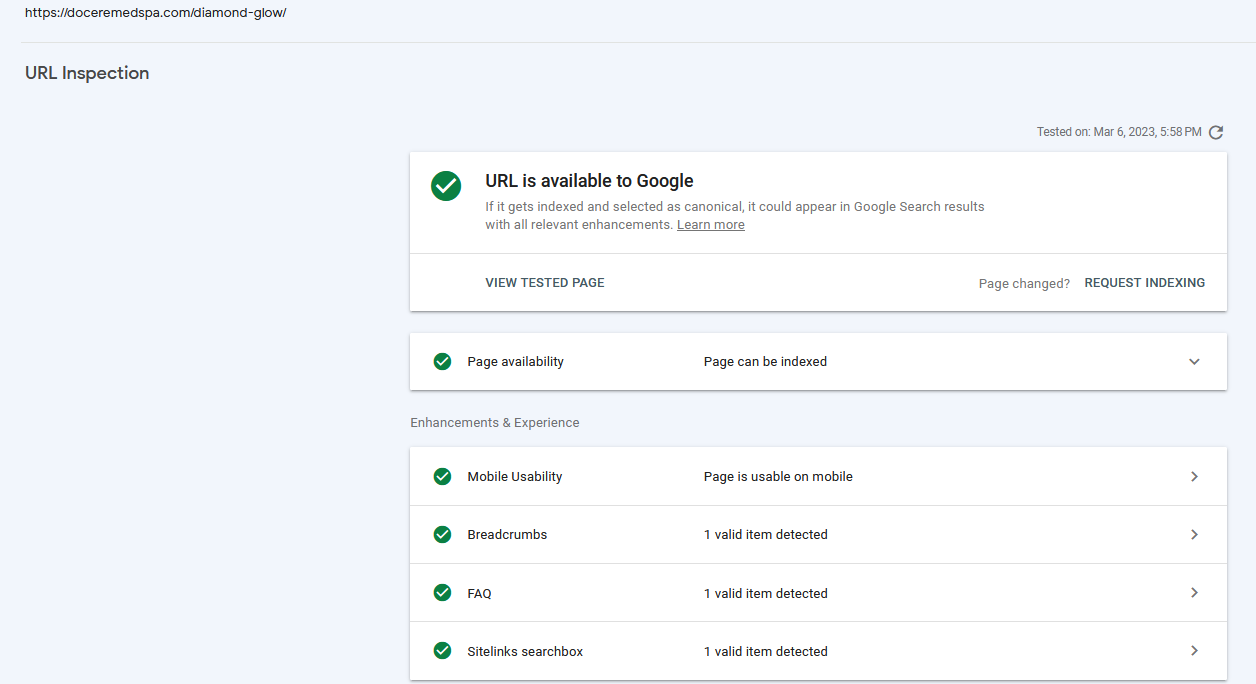The width and height of the screenshot is (1256, 684).
Task: Click the large green URL available checkmark
Action: [446, 186]
